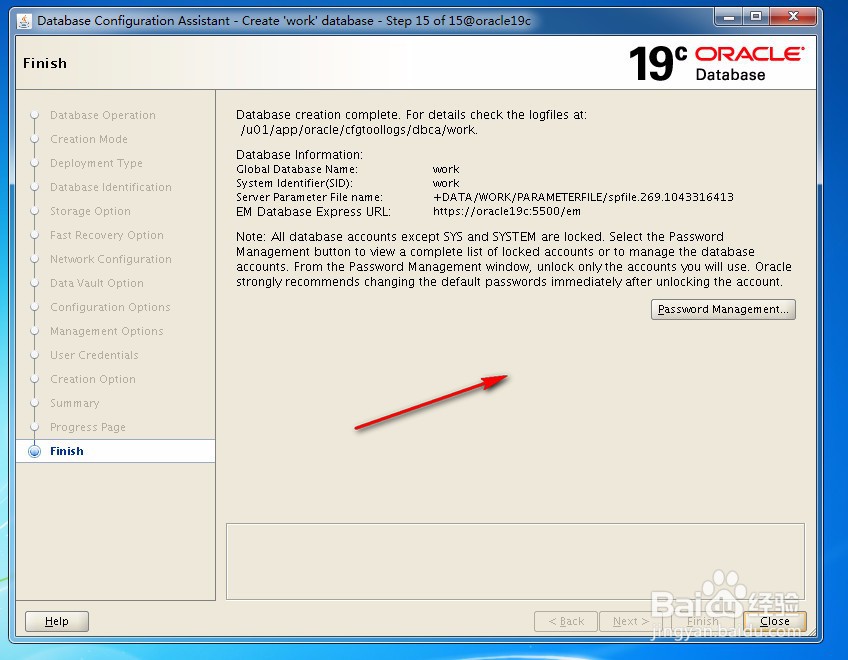
Task: Maximize the Database Configuration Assistant window
Action: [x=756, y=17]
